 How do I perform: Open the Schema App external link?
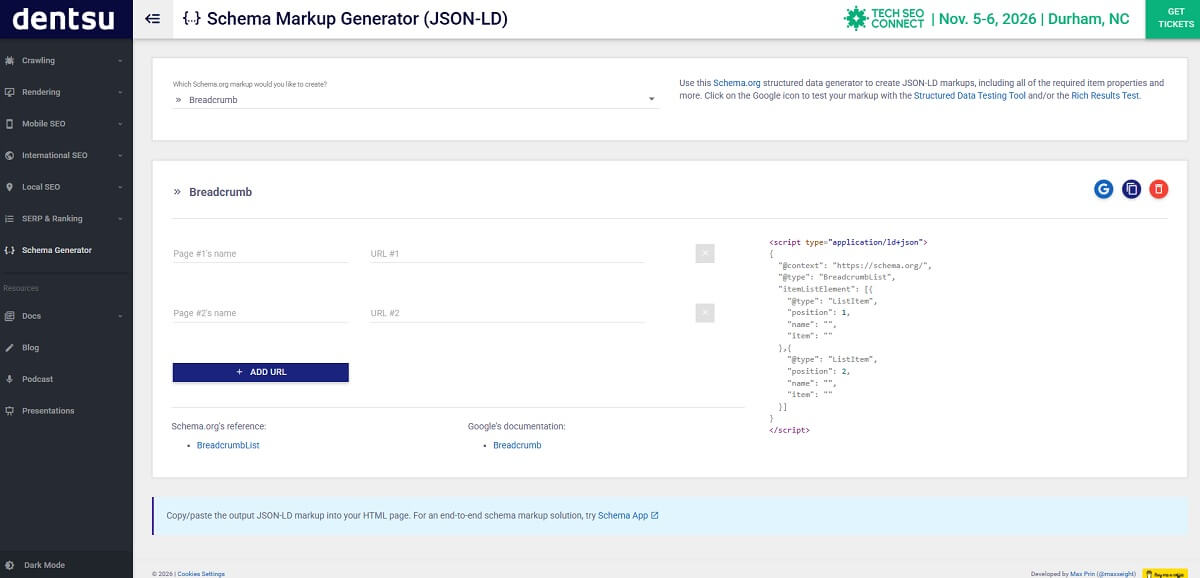tap(628, 516)
